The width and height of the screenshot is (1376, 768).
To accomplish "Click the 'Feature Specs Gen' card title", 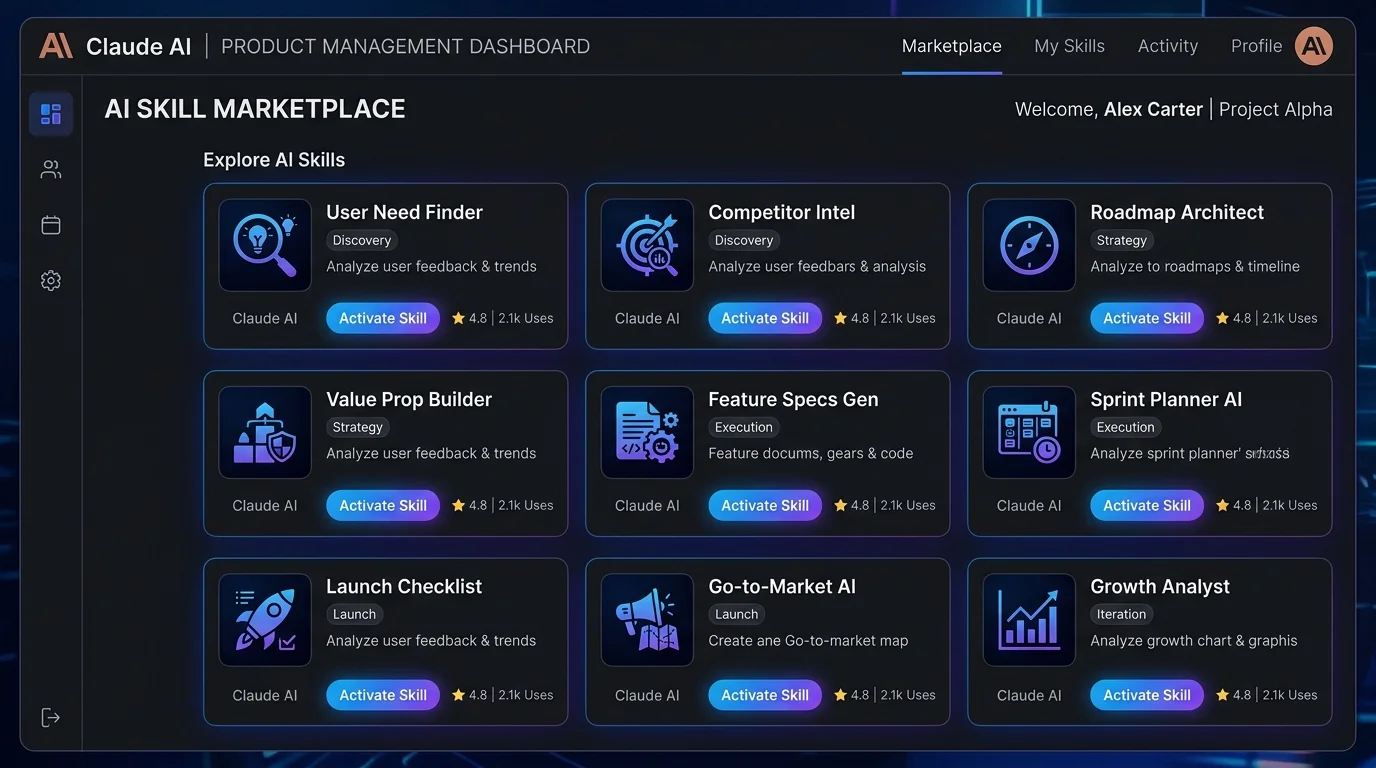I will coord(793,399).
